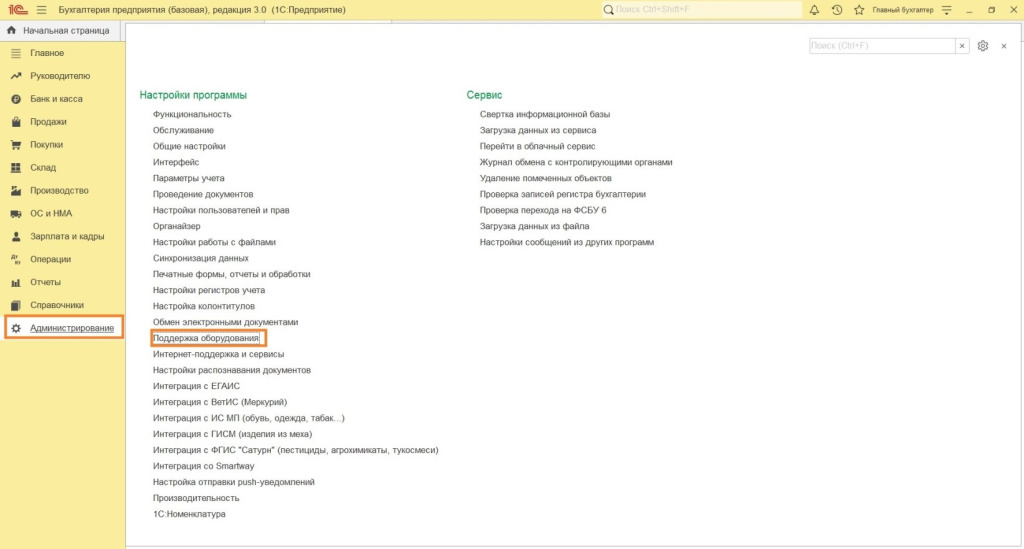Click the gear icon next to panel search

point(983,46)
